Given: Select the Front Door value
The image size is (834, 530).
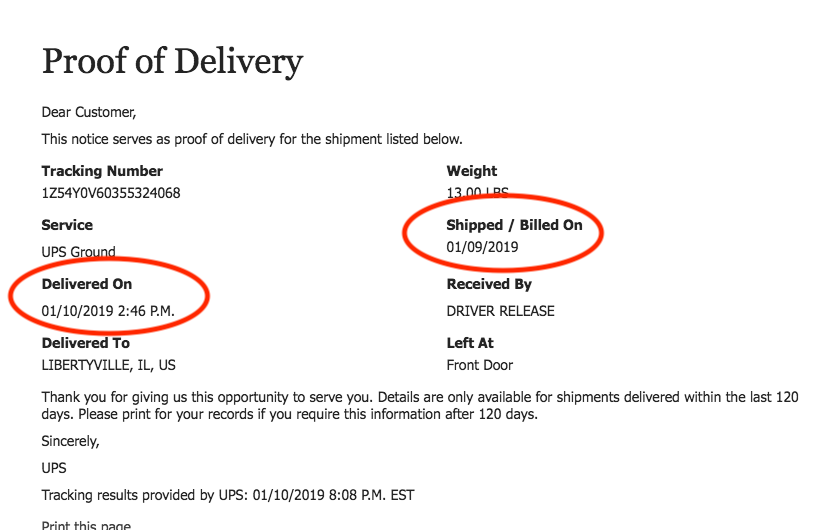Looking at the screenshot, I should coord(480,365).
